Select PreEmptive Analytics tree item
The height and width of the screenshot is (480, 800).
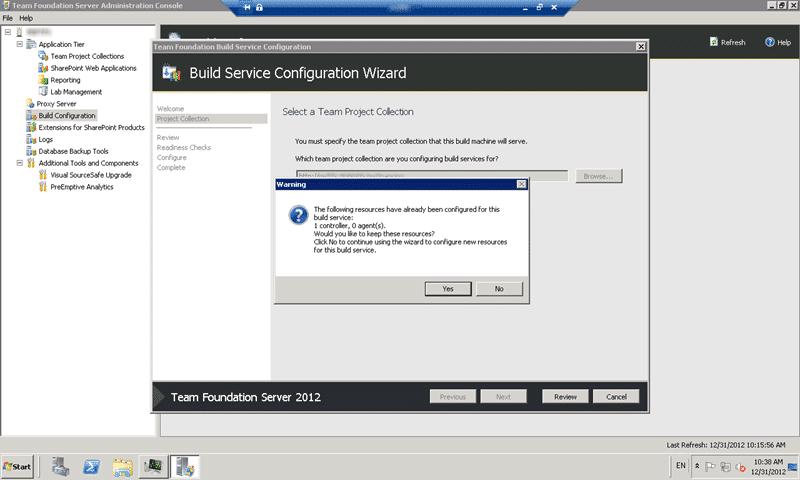(x=82, y=187)
